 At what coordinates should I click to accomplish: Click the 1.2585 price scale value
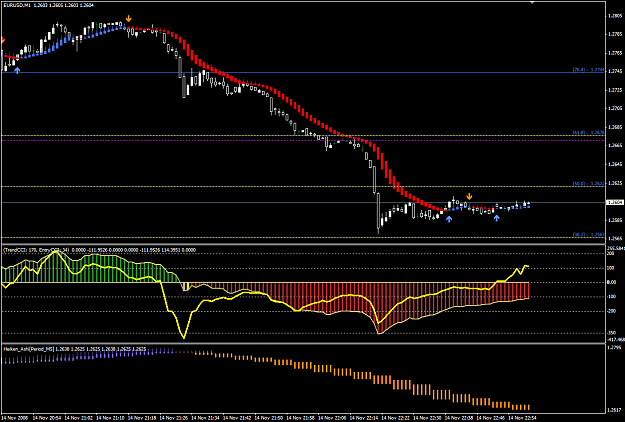tap(615, 220)
